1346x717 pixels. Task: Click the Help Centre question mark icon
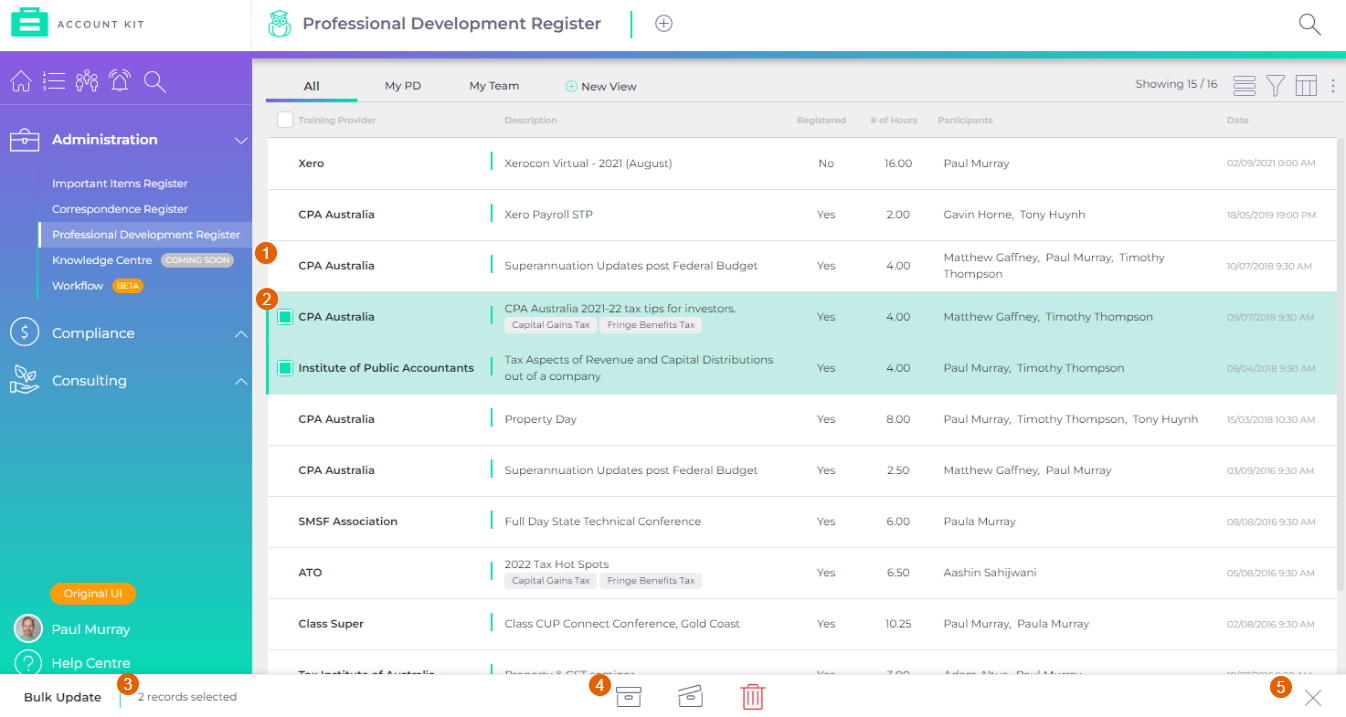28,663
